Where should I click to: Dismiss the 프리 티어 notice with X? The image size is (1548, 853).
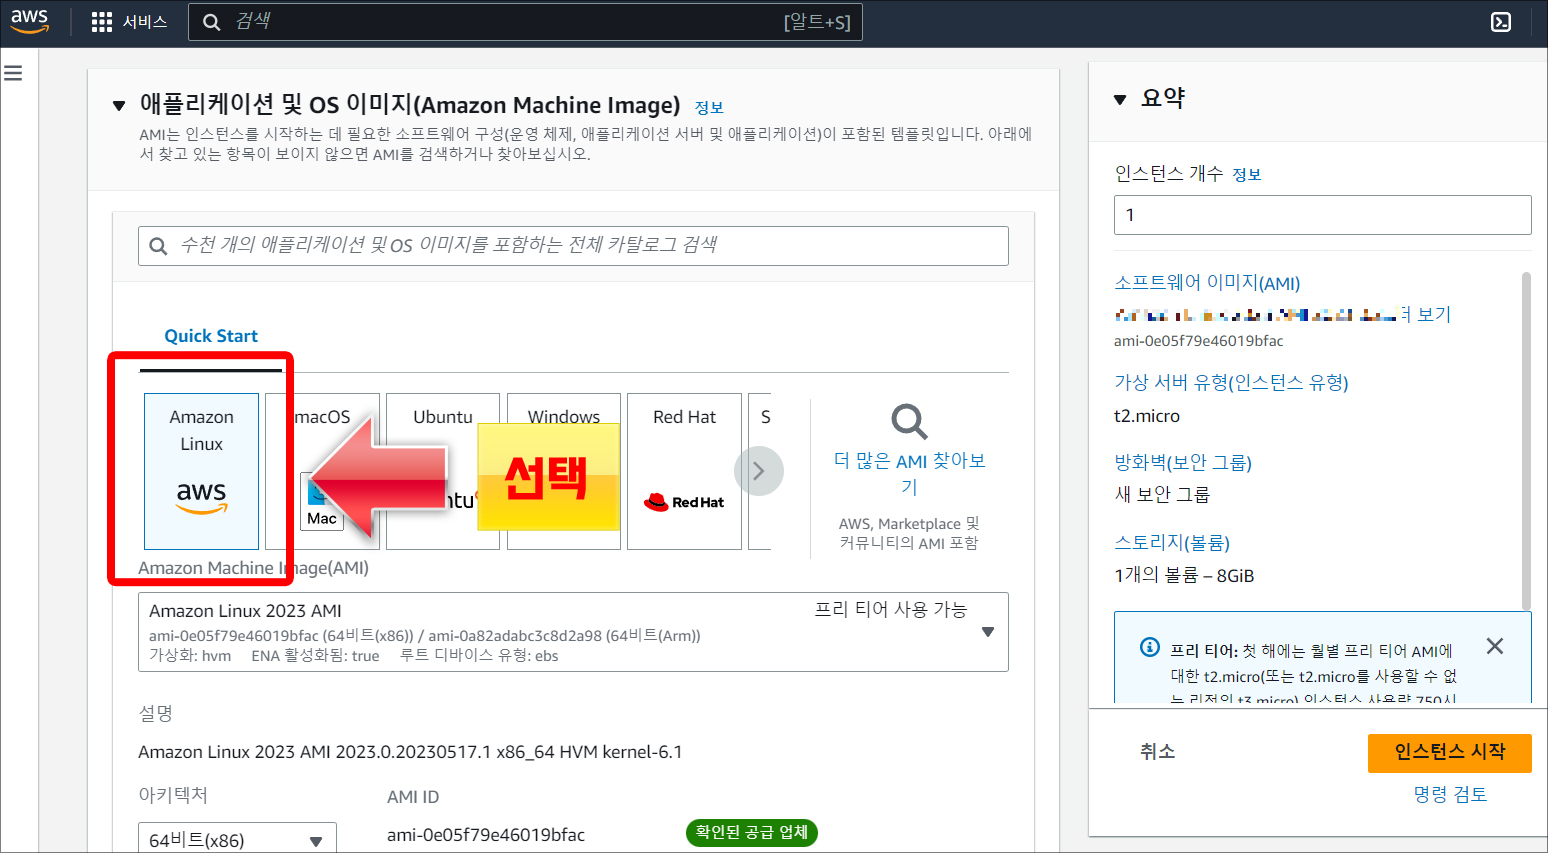(x=1495, y=646)
